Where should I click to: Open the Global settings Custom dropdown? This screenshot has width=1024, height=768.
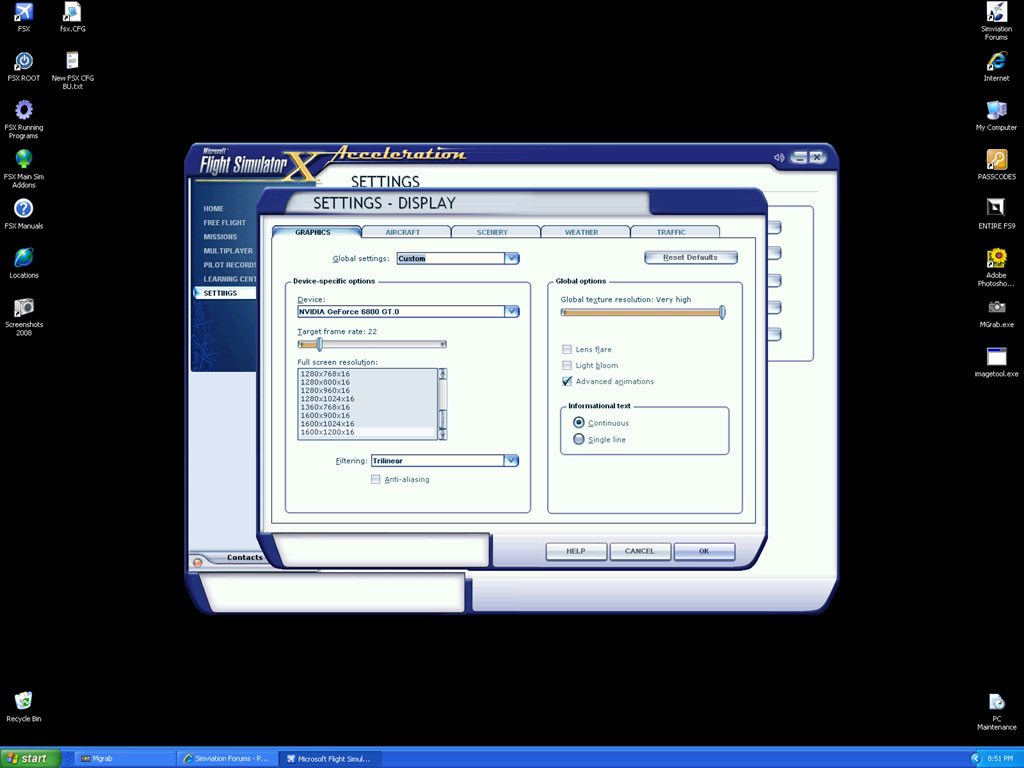512,258
